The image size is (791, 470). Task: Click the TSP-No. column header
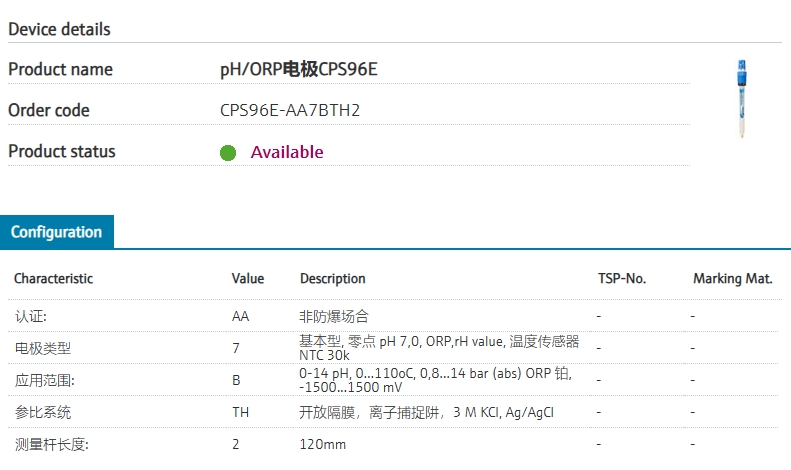(622, 278)
